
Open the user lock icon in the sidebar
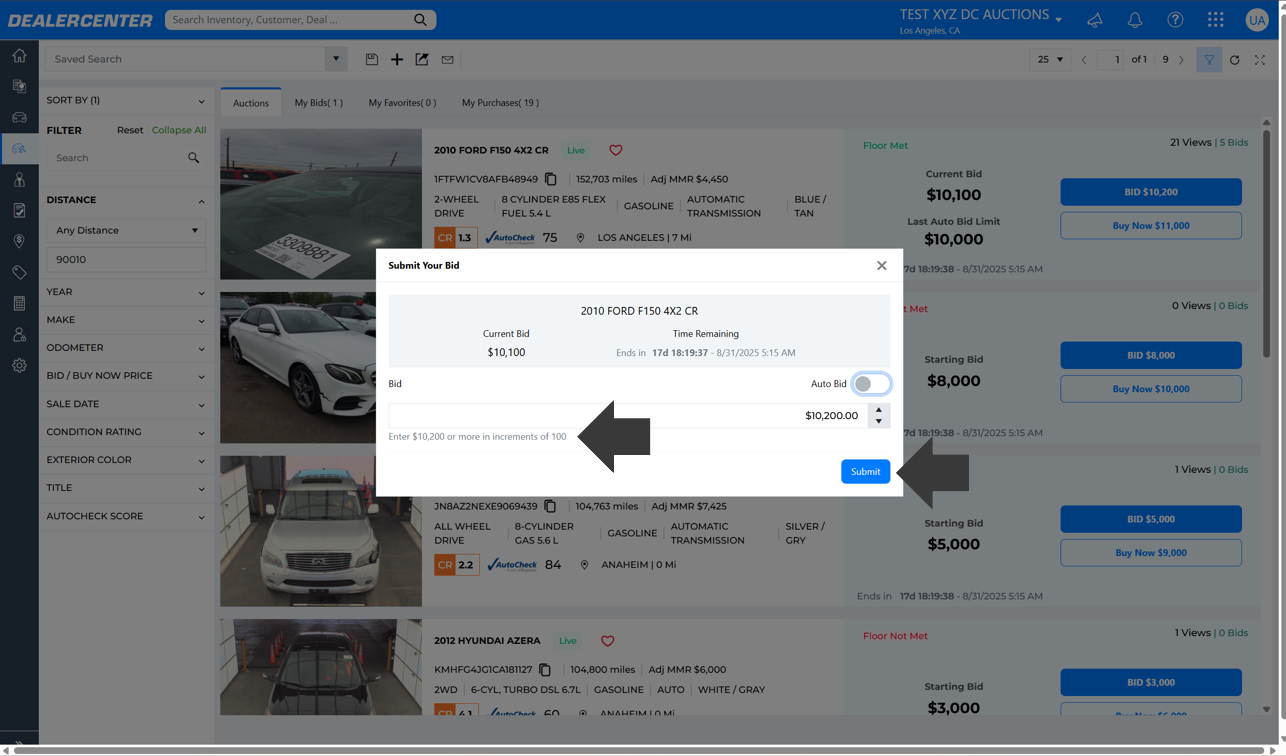(x=19, y=335)
